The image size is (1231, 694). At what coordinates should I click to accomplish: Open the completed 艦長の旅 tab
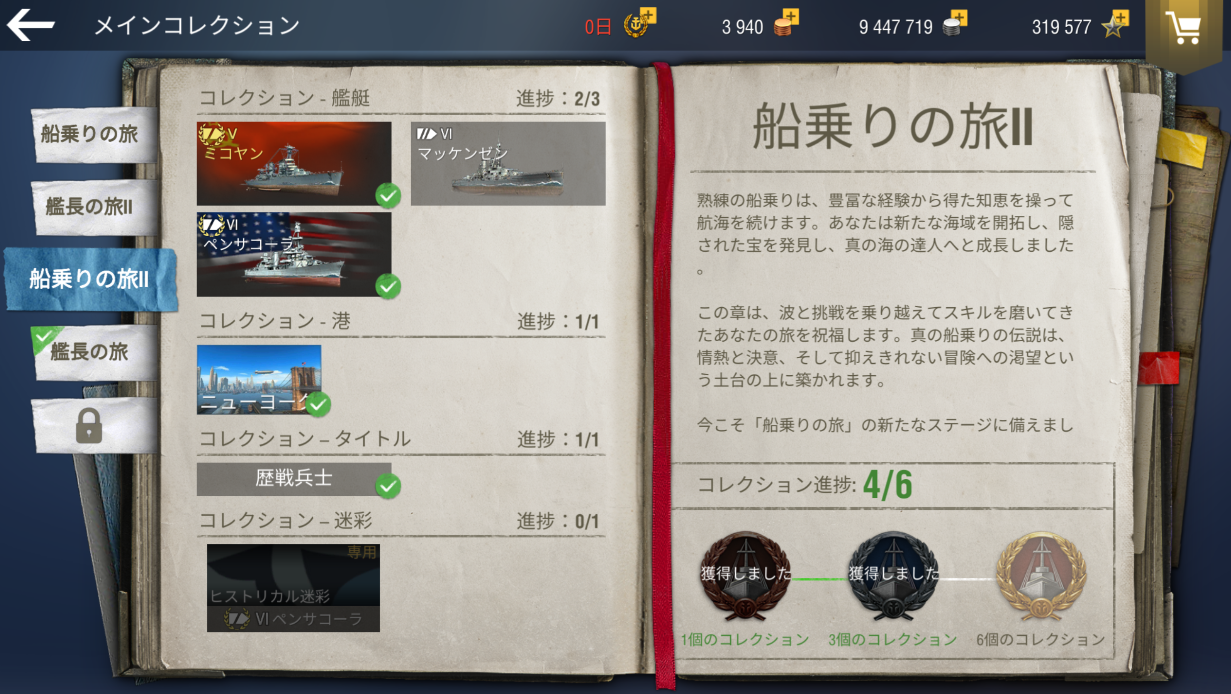(91, 352)
